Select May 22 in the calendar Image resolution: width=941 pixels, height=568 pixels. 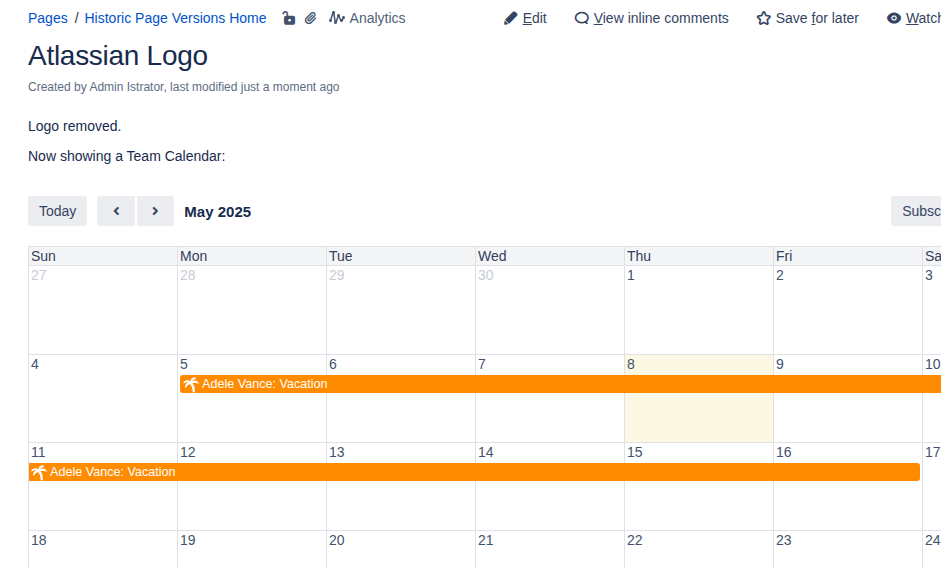click(x=698, y=550)
